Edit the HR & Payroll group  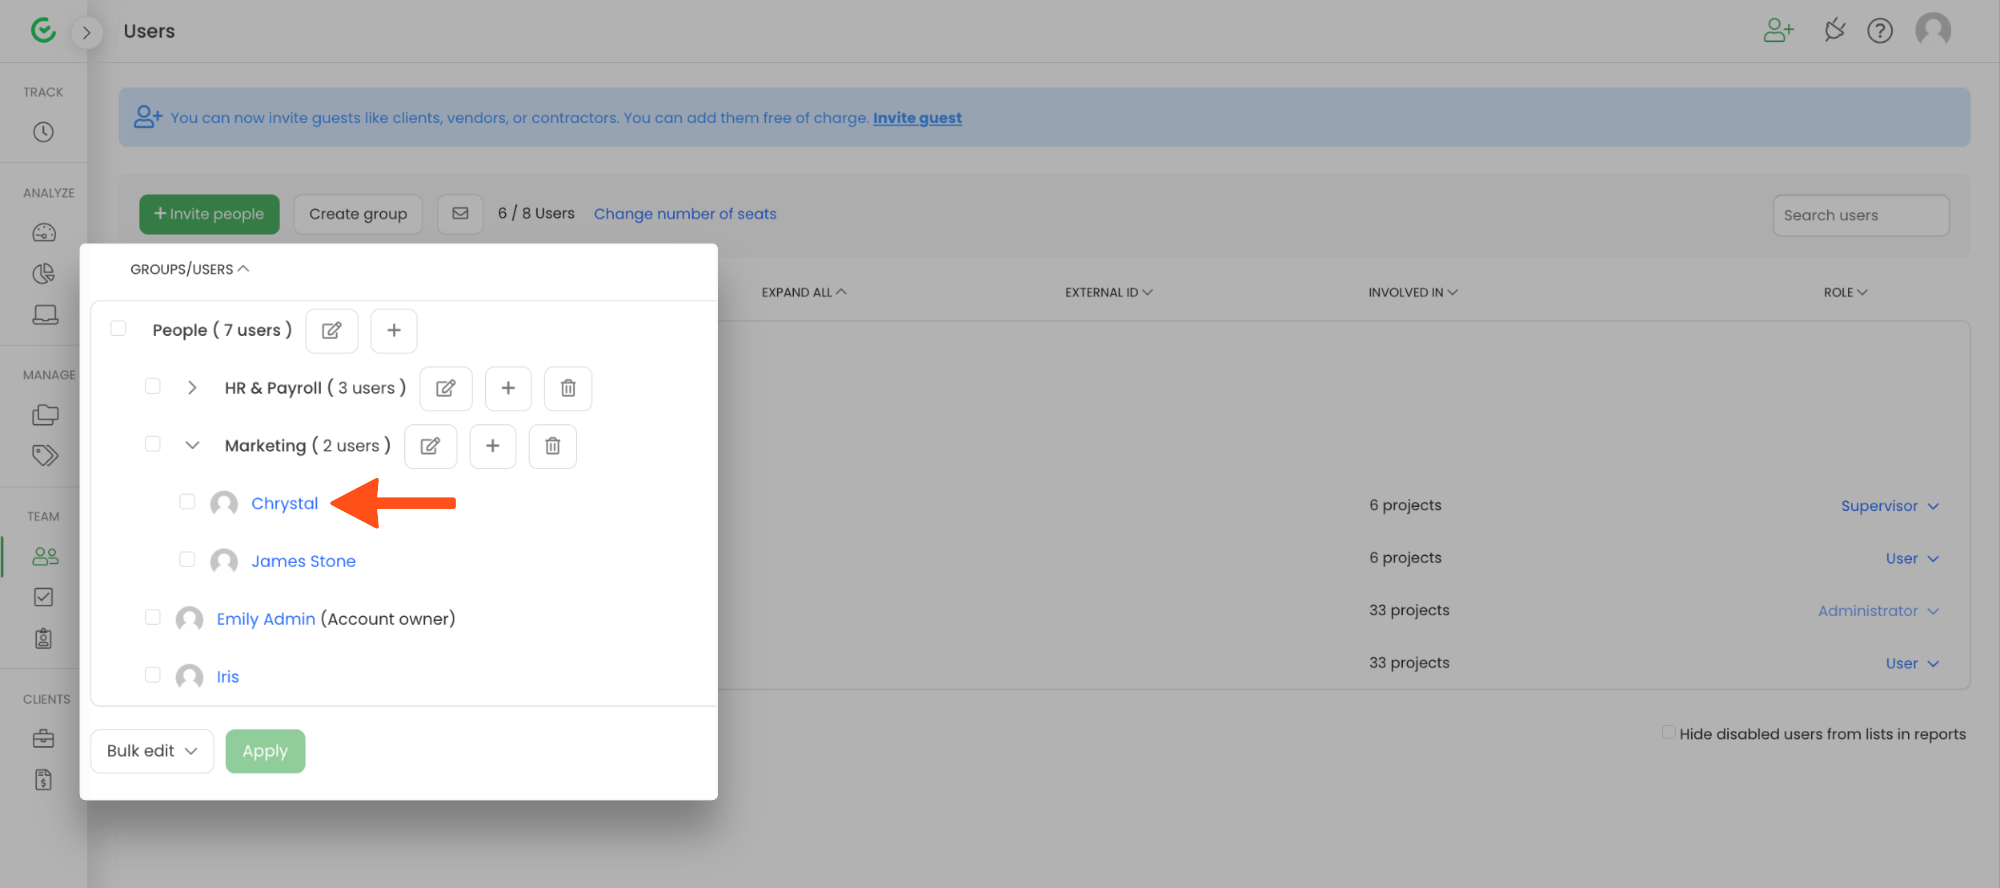point(446,388)
